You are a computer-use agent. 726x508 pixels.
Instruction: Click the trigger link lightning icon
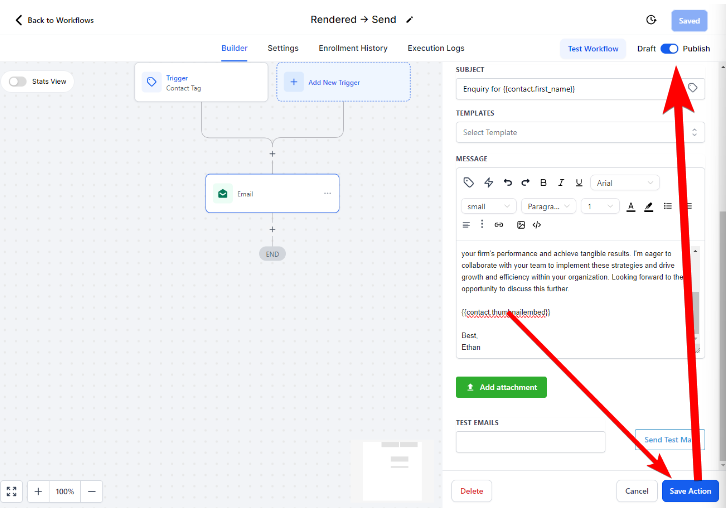tap(488, 182)
